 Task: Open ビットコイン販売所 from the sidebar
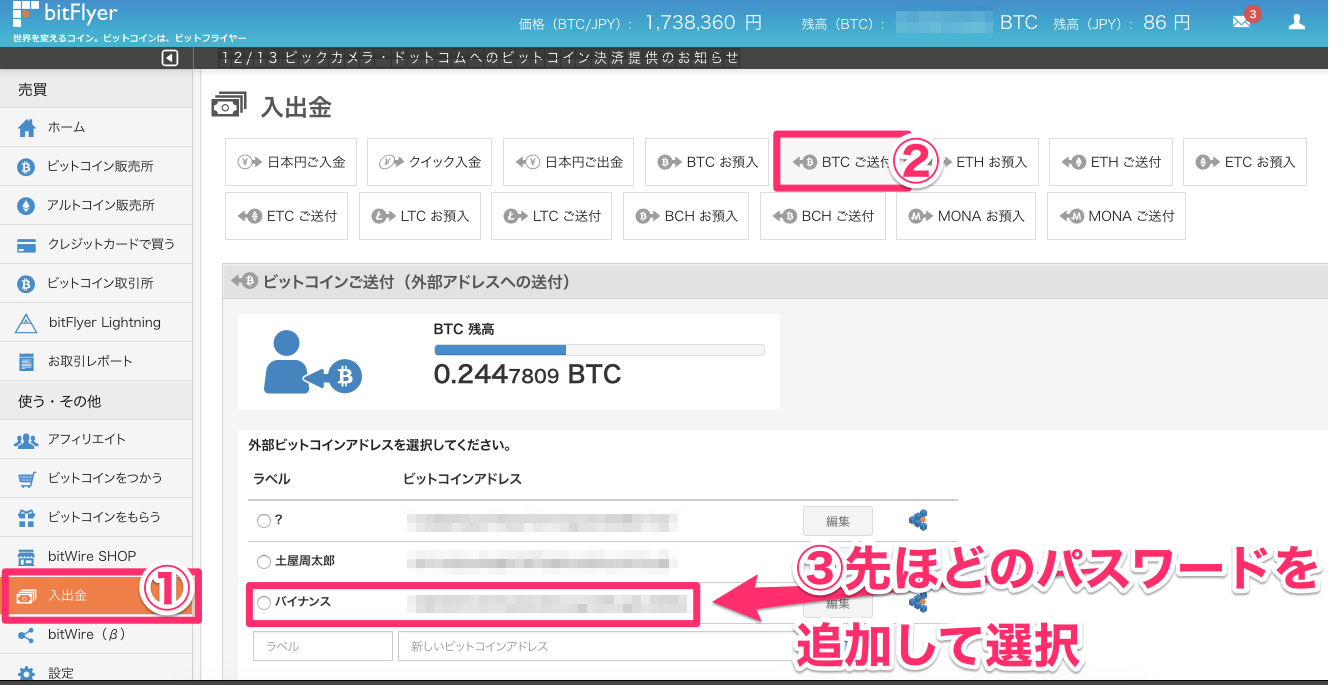point(95,166)
